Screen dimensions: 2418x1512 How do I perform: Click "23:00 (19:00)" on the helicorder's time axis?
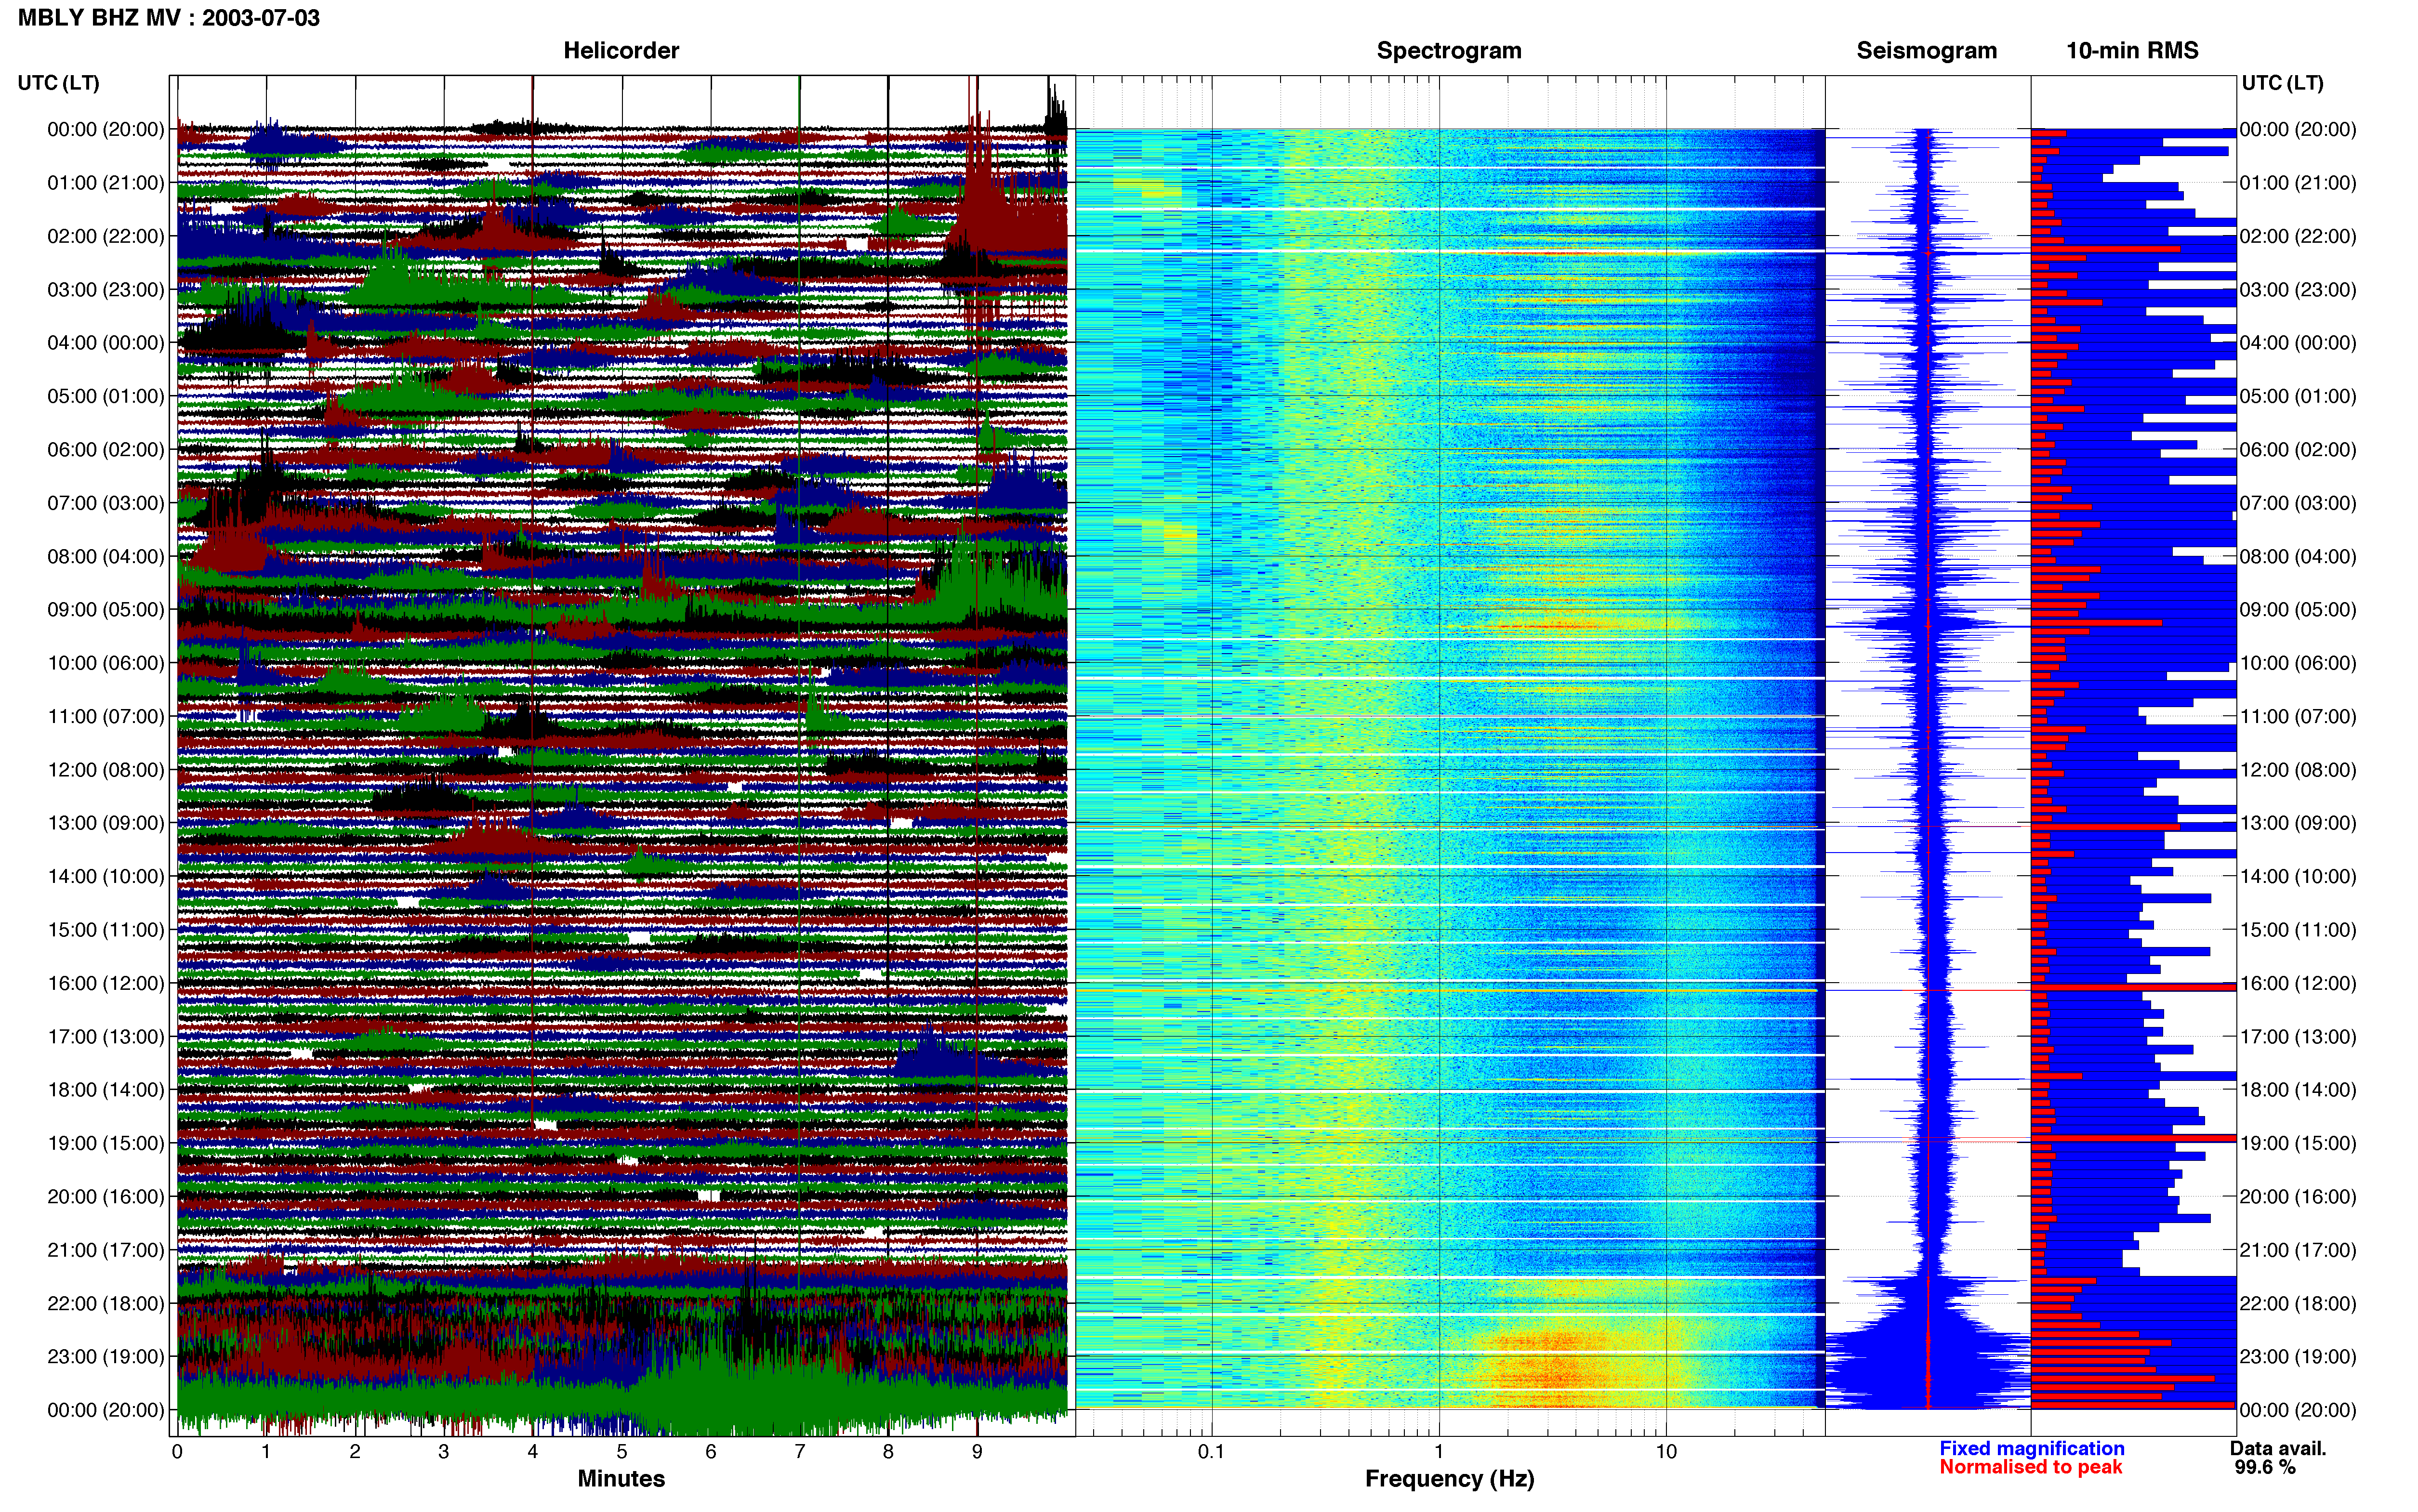pos(106,1356)
